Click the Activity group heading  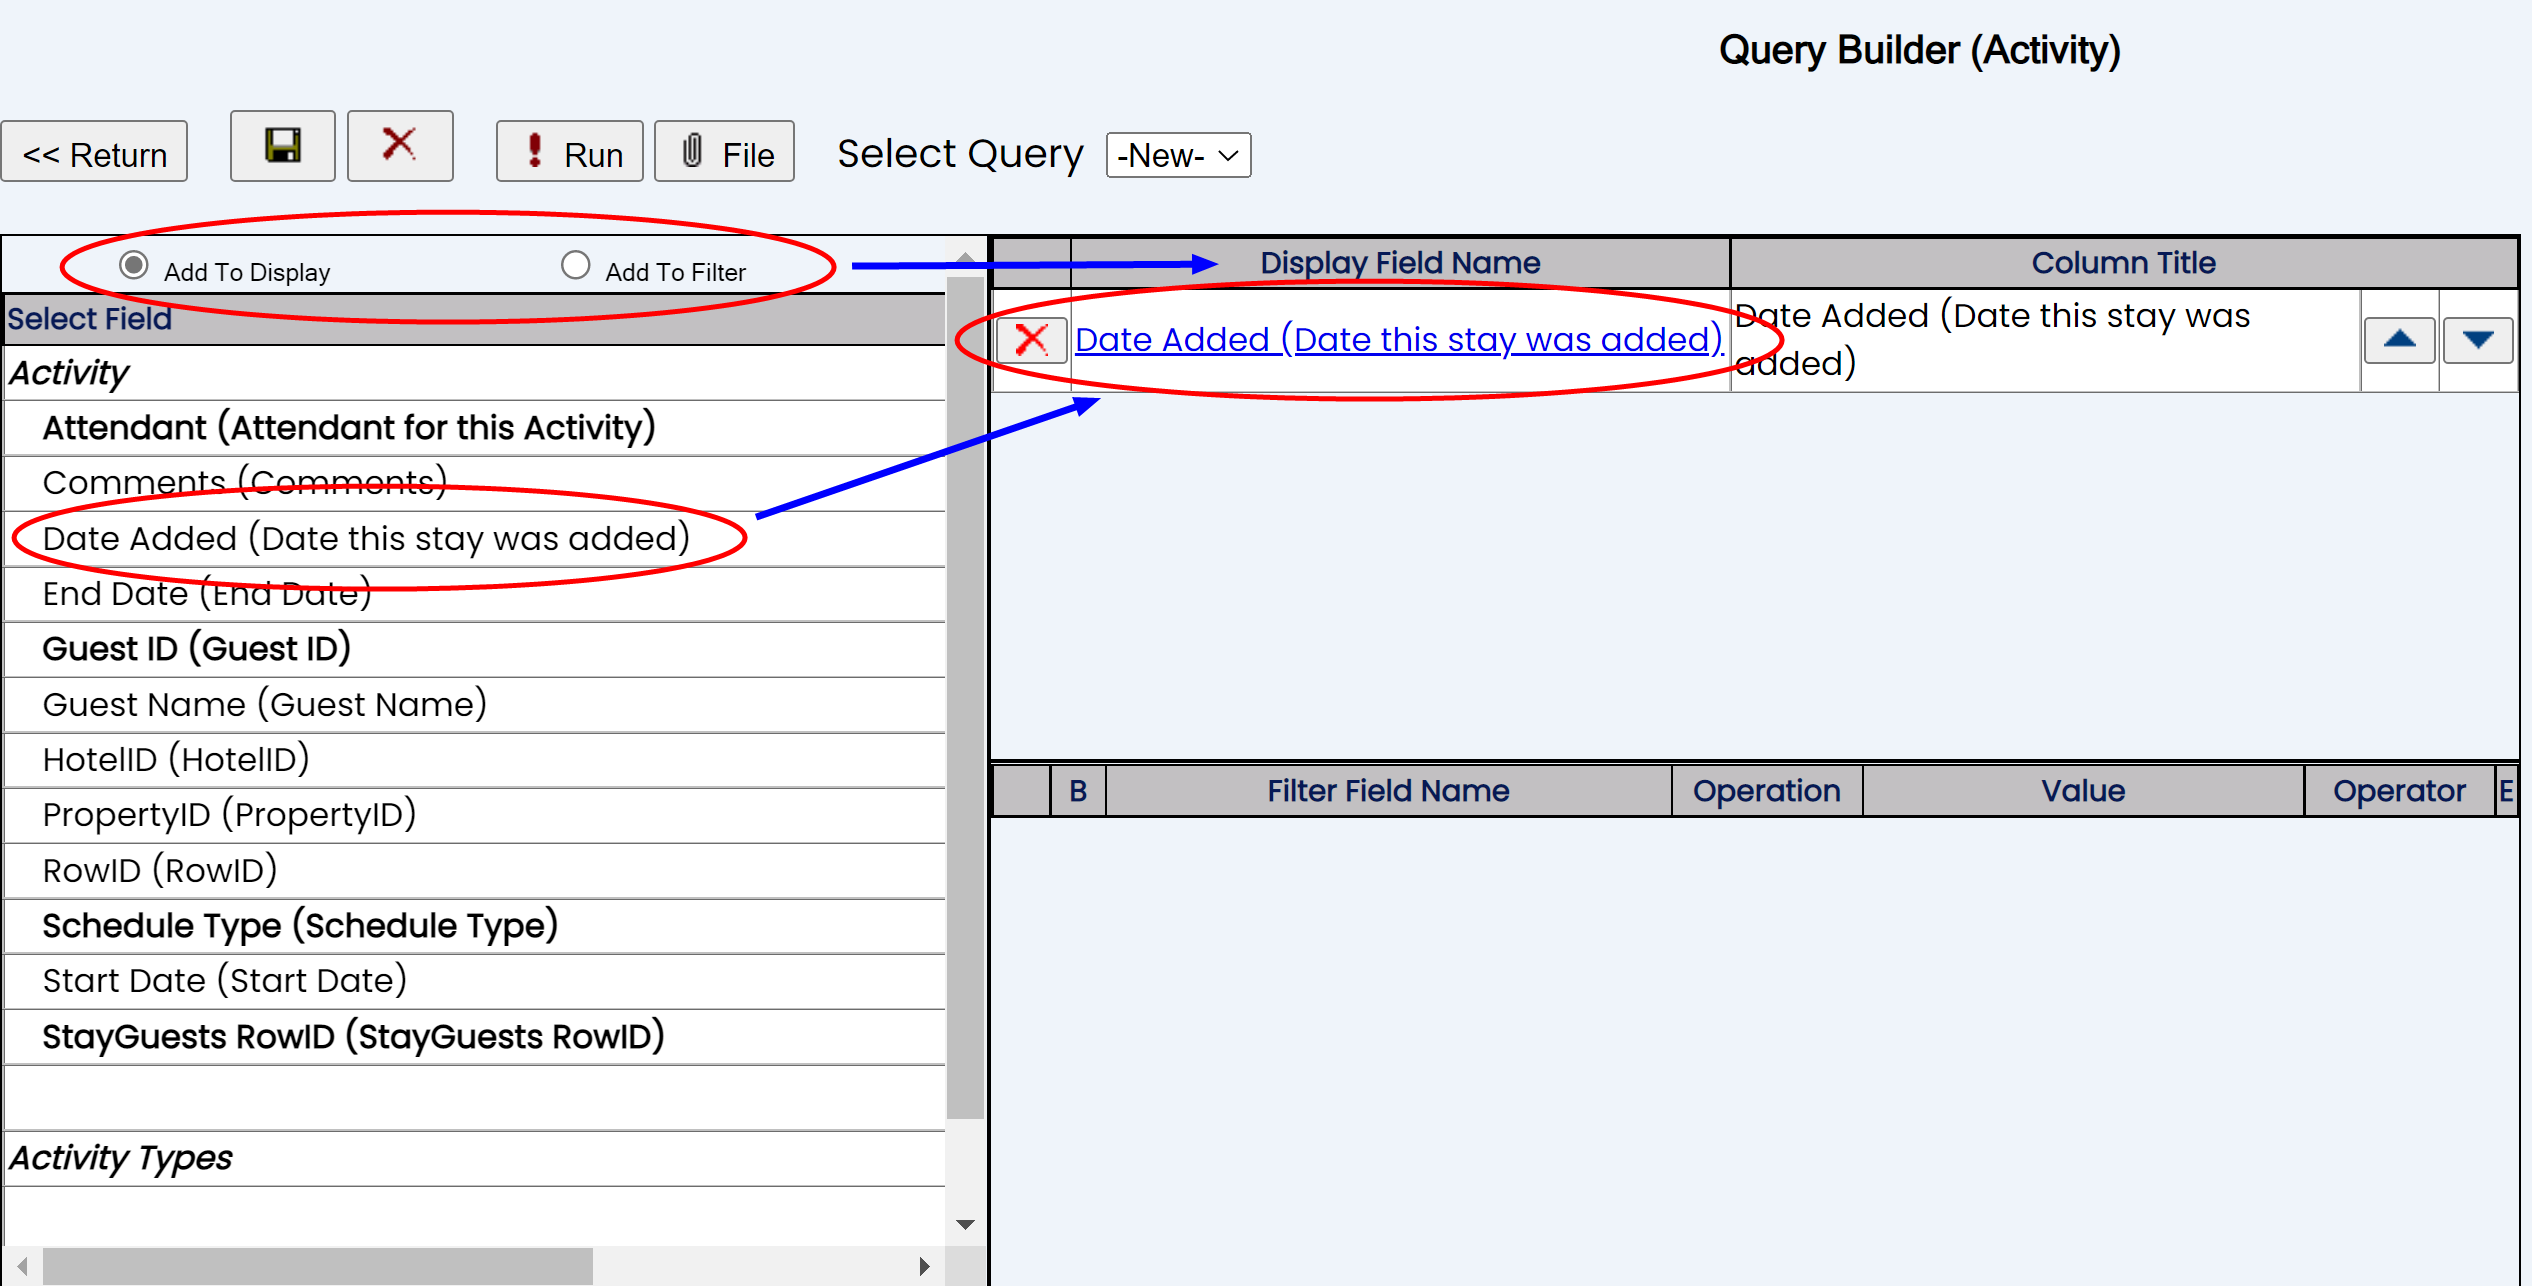(475, 373)
